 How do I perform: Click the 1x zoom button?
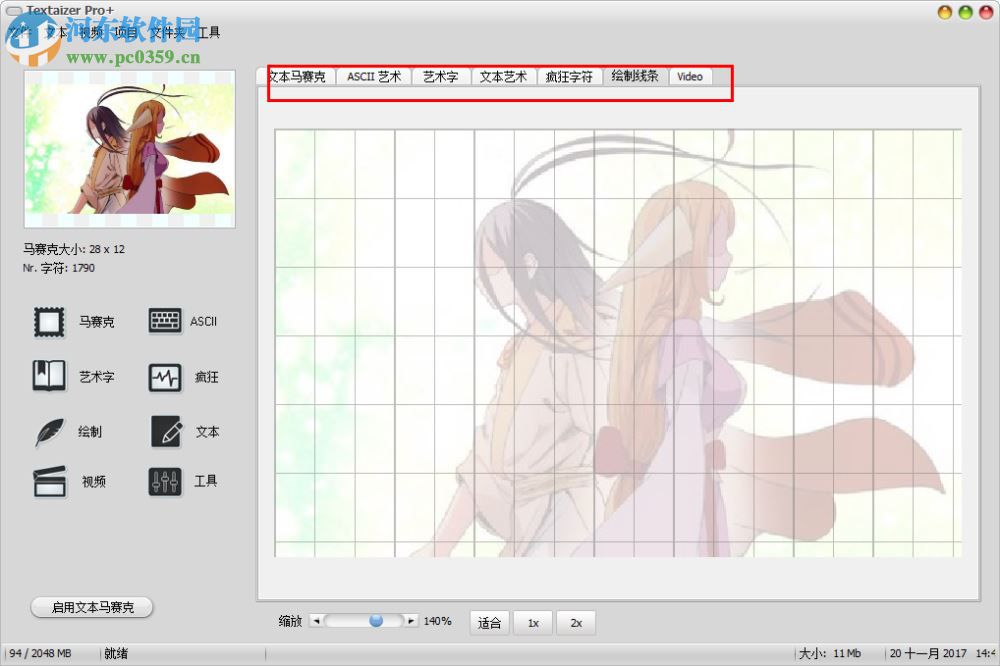click(532, 622)
